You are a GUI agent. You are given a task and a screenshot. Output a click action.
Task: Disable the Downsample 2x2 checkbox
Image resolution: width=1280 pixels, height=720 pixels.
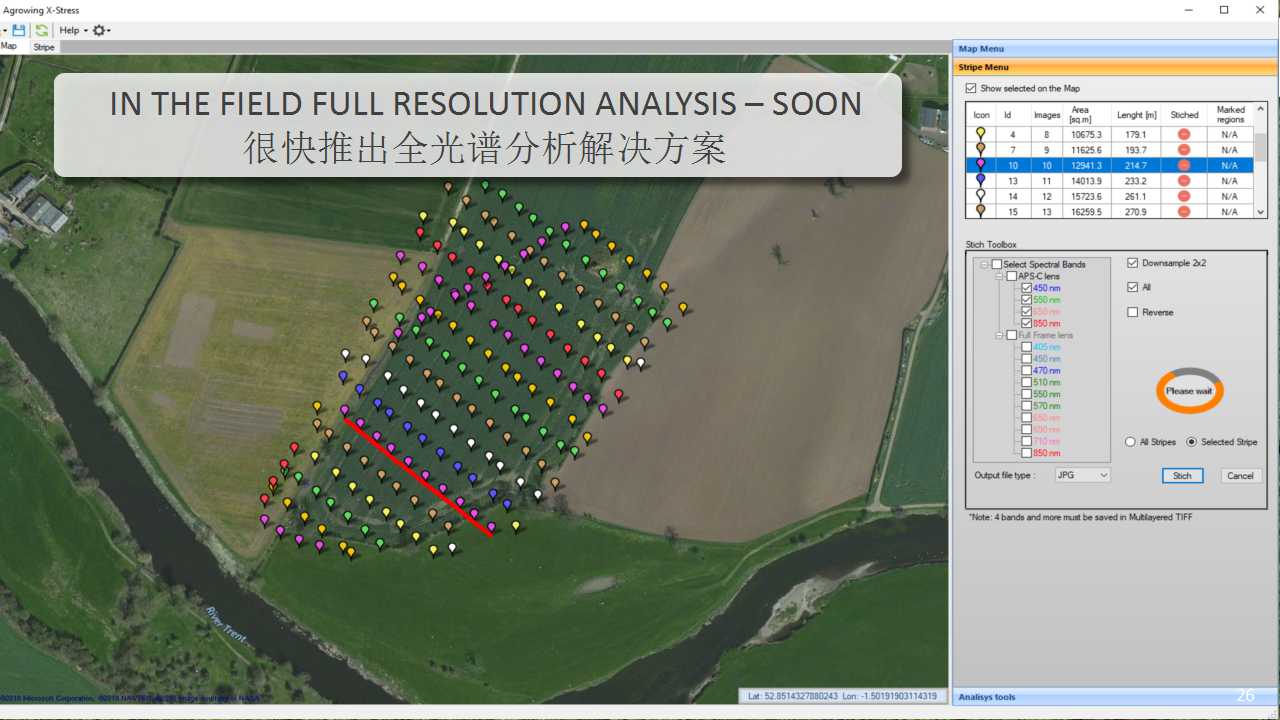coord(1132,263)
